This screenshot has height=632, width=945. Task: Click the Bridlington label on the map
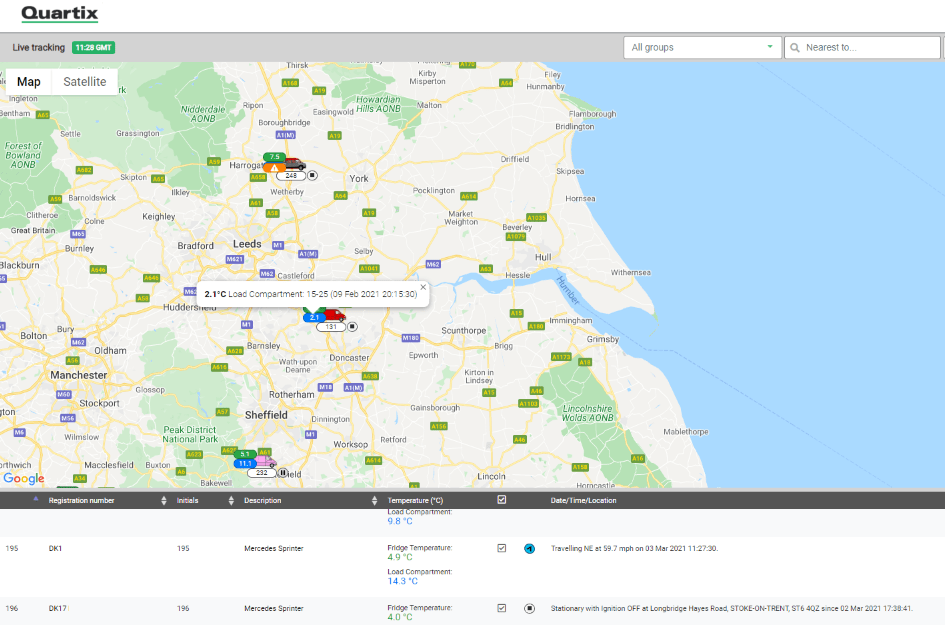pyautogui.click(x=574, y=127)
